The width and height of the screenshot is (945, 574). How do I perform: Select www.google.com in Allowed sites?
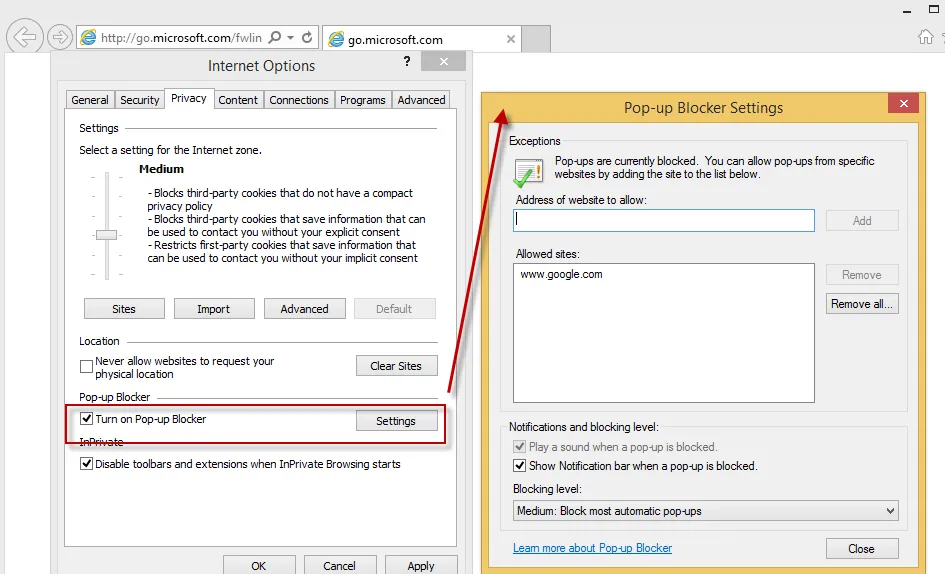561,274
